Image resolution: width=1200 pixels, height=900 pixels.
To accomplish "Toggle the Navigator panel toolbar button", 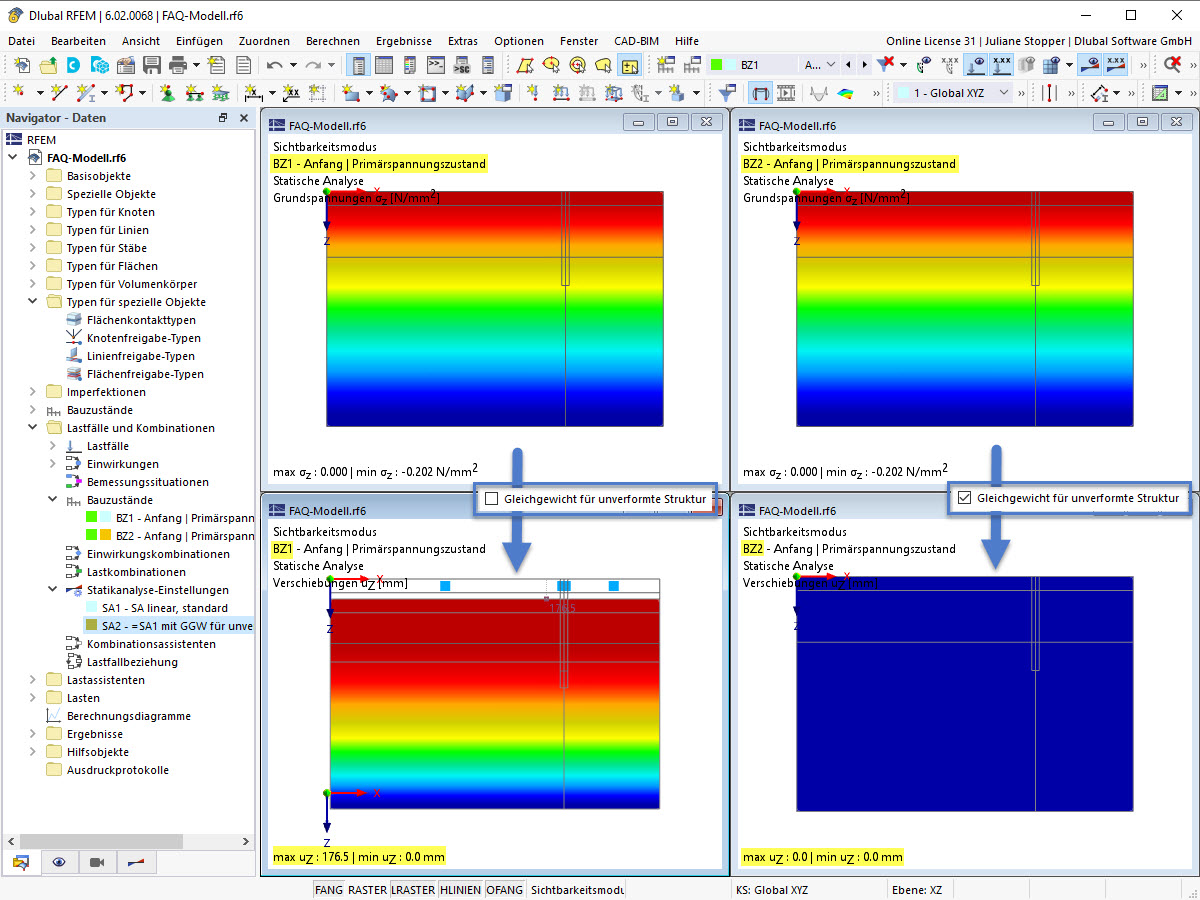I will pos(358,65).
